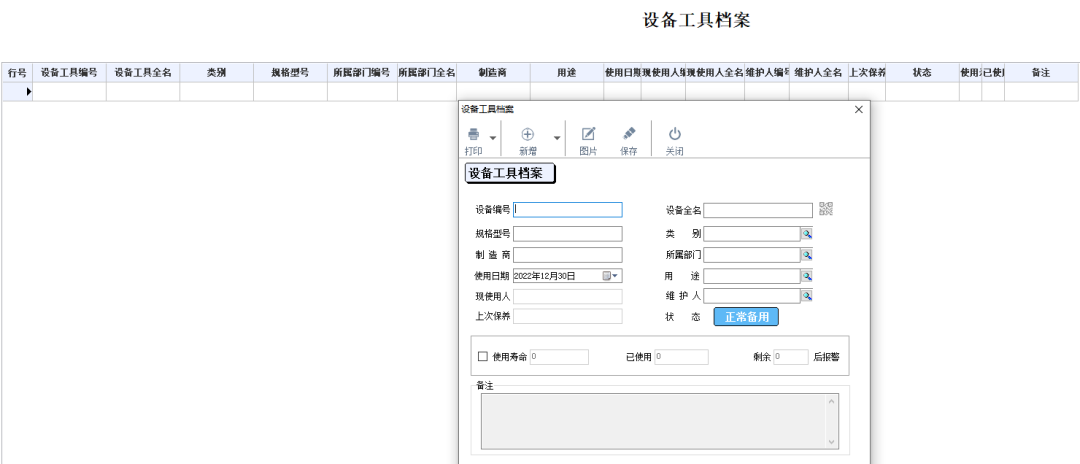Click the 备注 column header in background table
Image resolution: width=1080 pixels, height=464 pixels.
coord(1041,72)
